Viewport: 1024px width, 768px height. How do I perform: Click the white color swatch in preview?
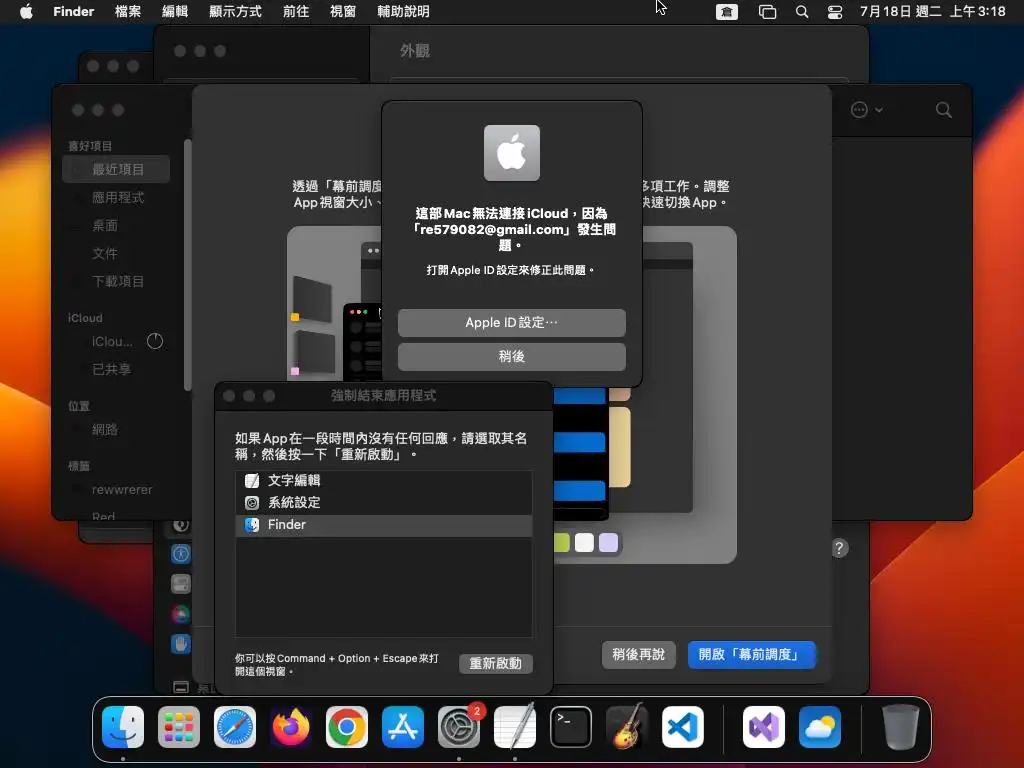click(584, 543)
